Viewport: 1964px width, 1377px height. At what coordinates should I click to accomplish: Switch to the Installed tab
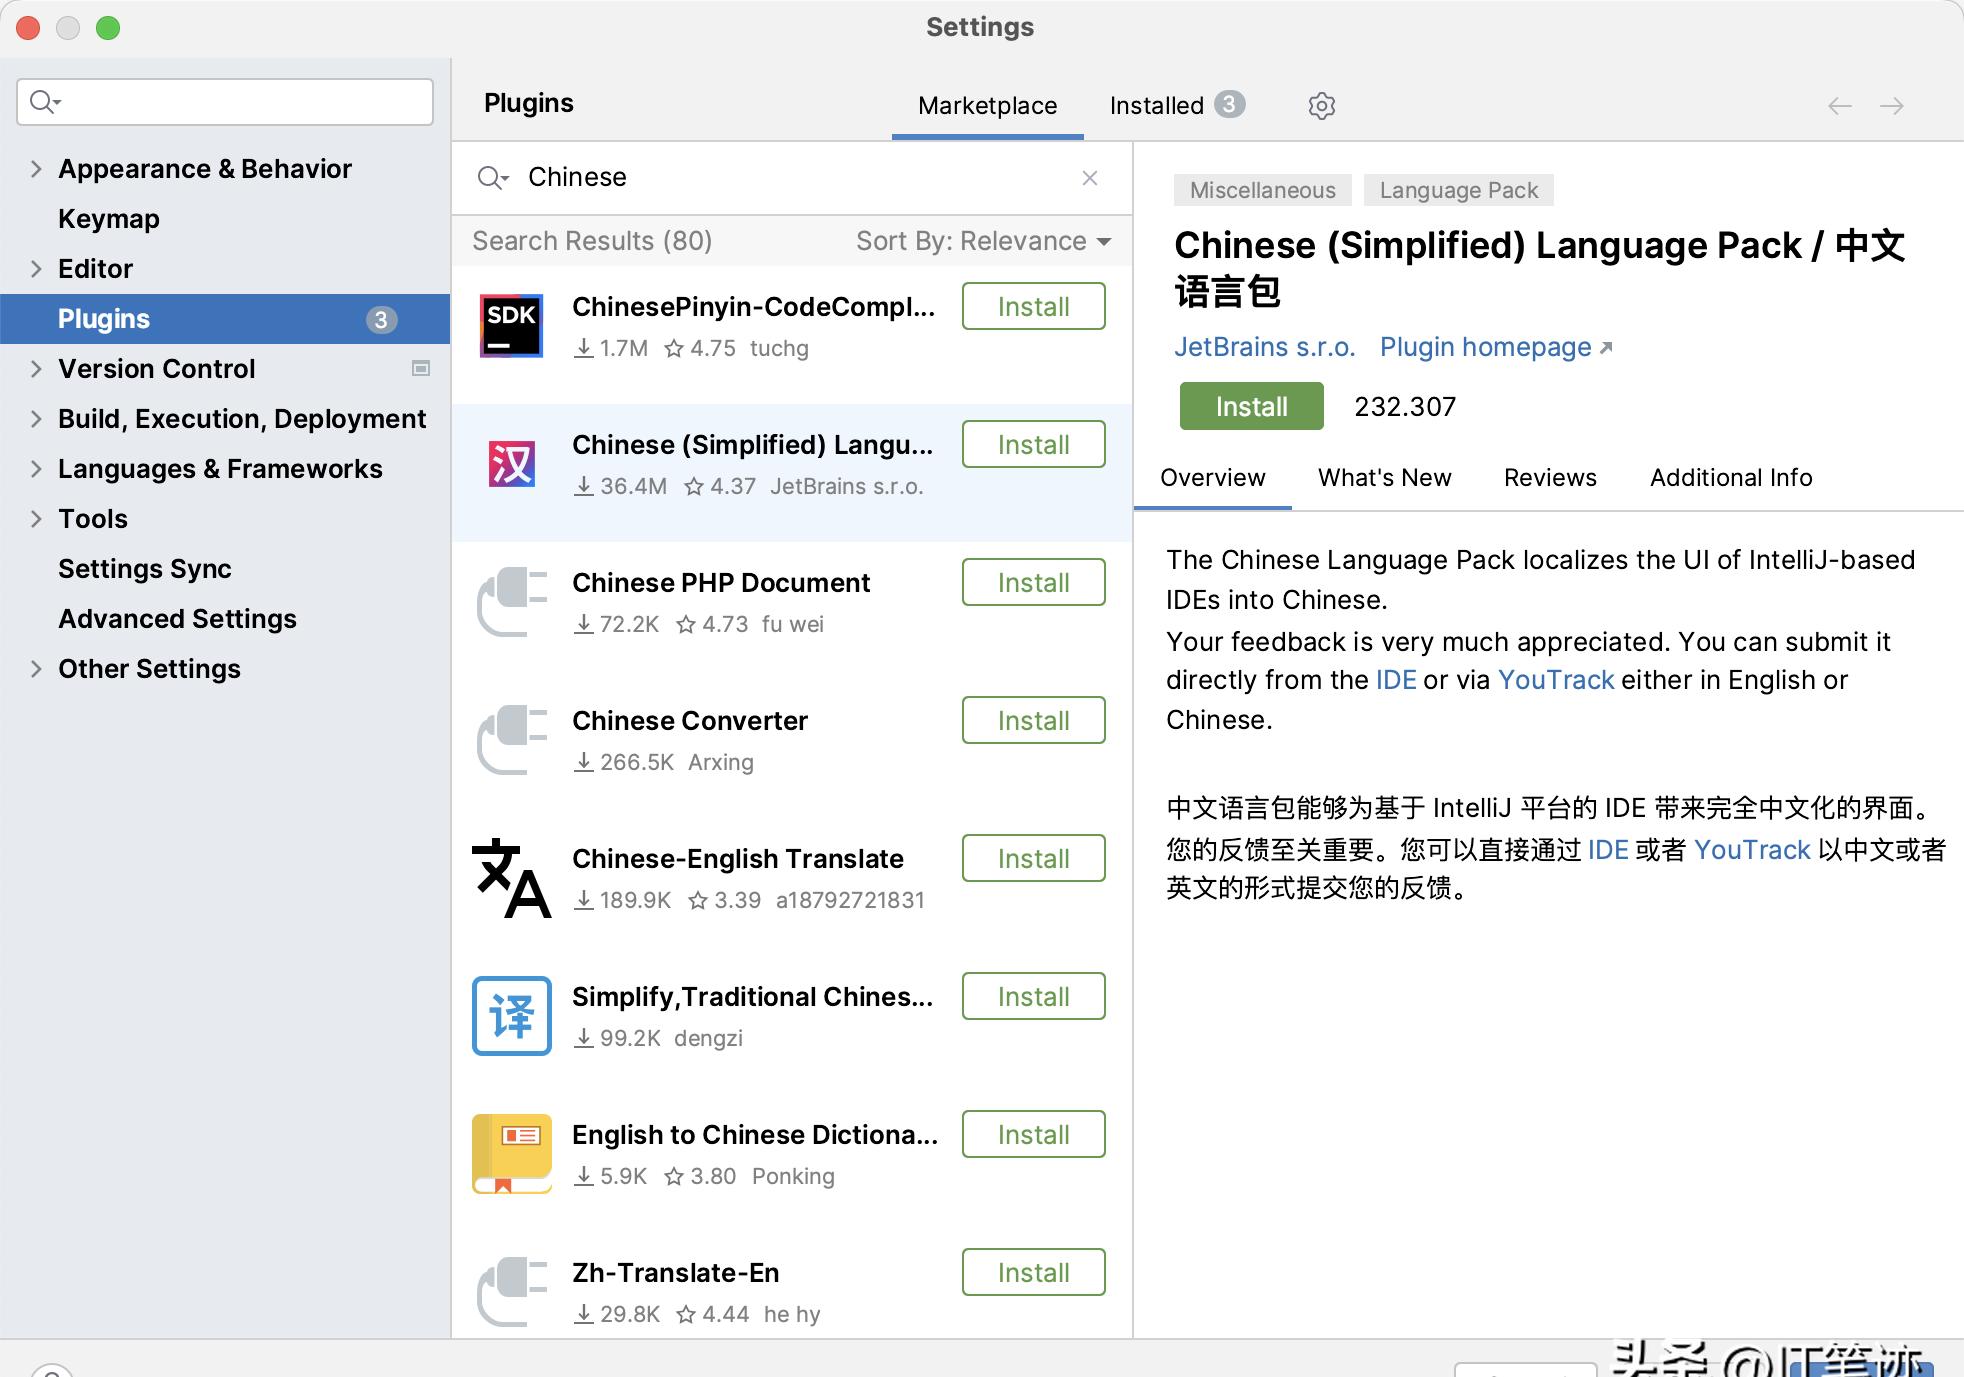(1177, 106)
